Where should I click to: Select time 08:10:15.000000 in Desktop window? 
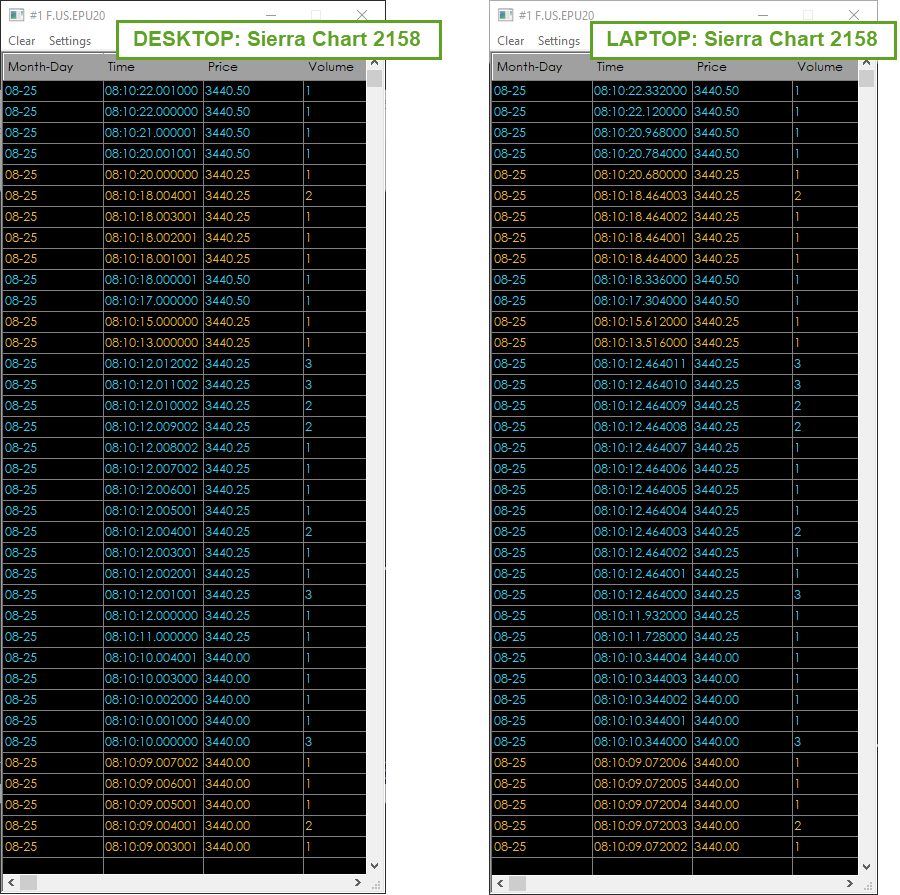pos(152,321)
